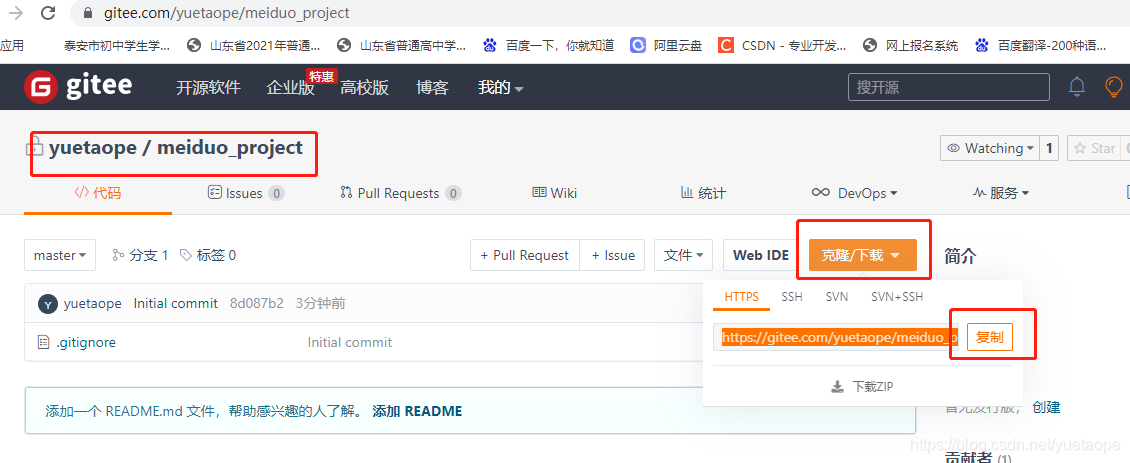
Task: Click the CSDN bookmark icon
Action: click(726, 45)
